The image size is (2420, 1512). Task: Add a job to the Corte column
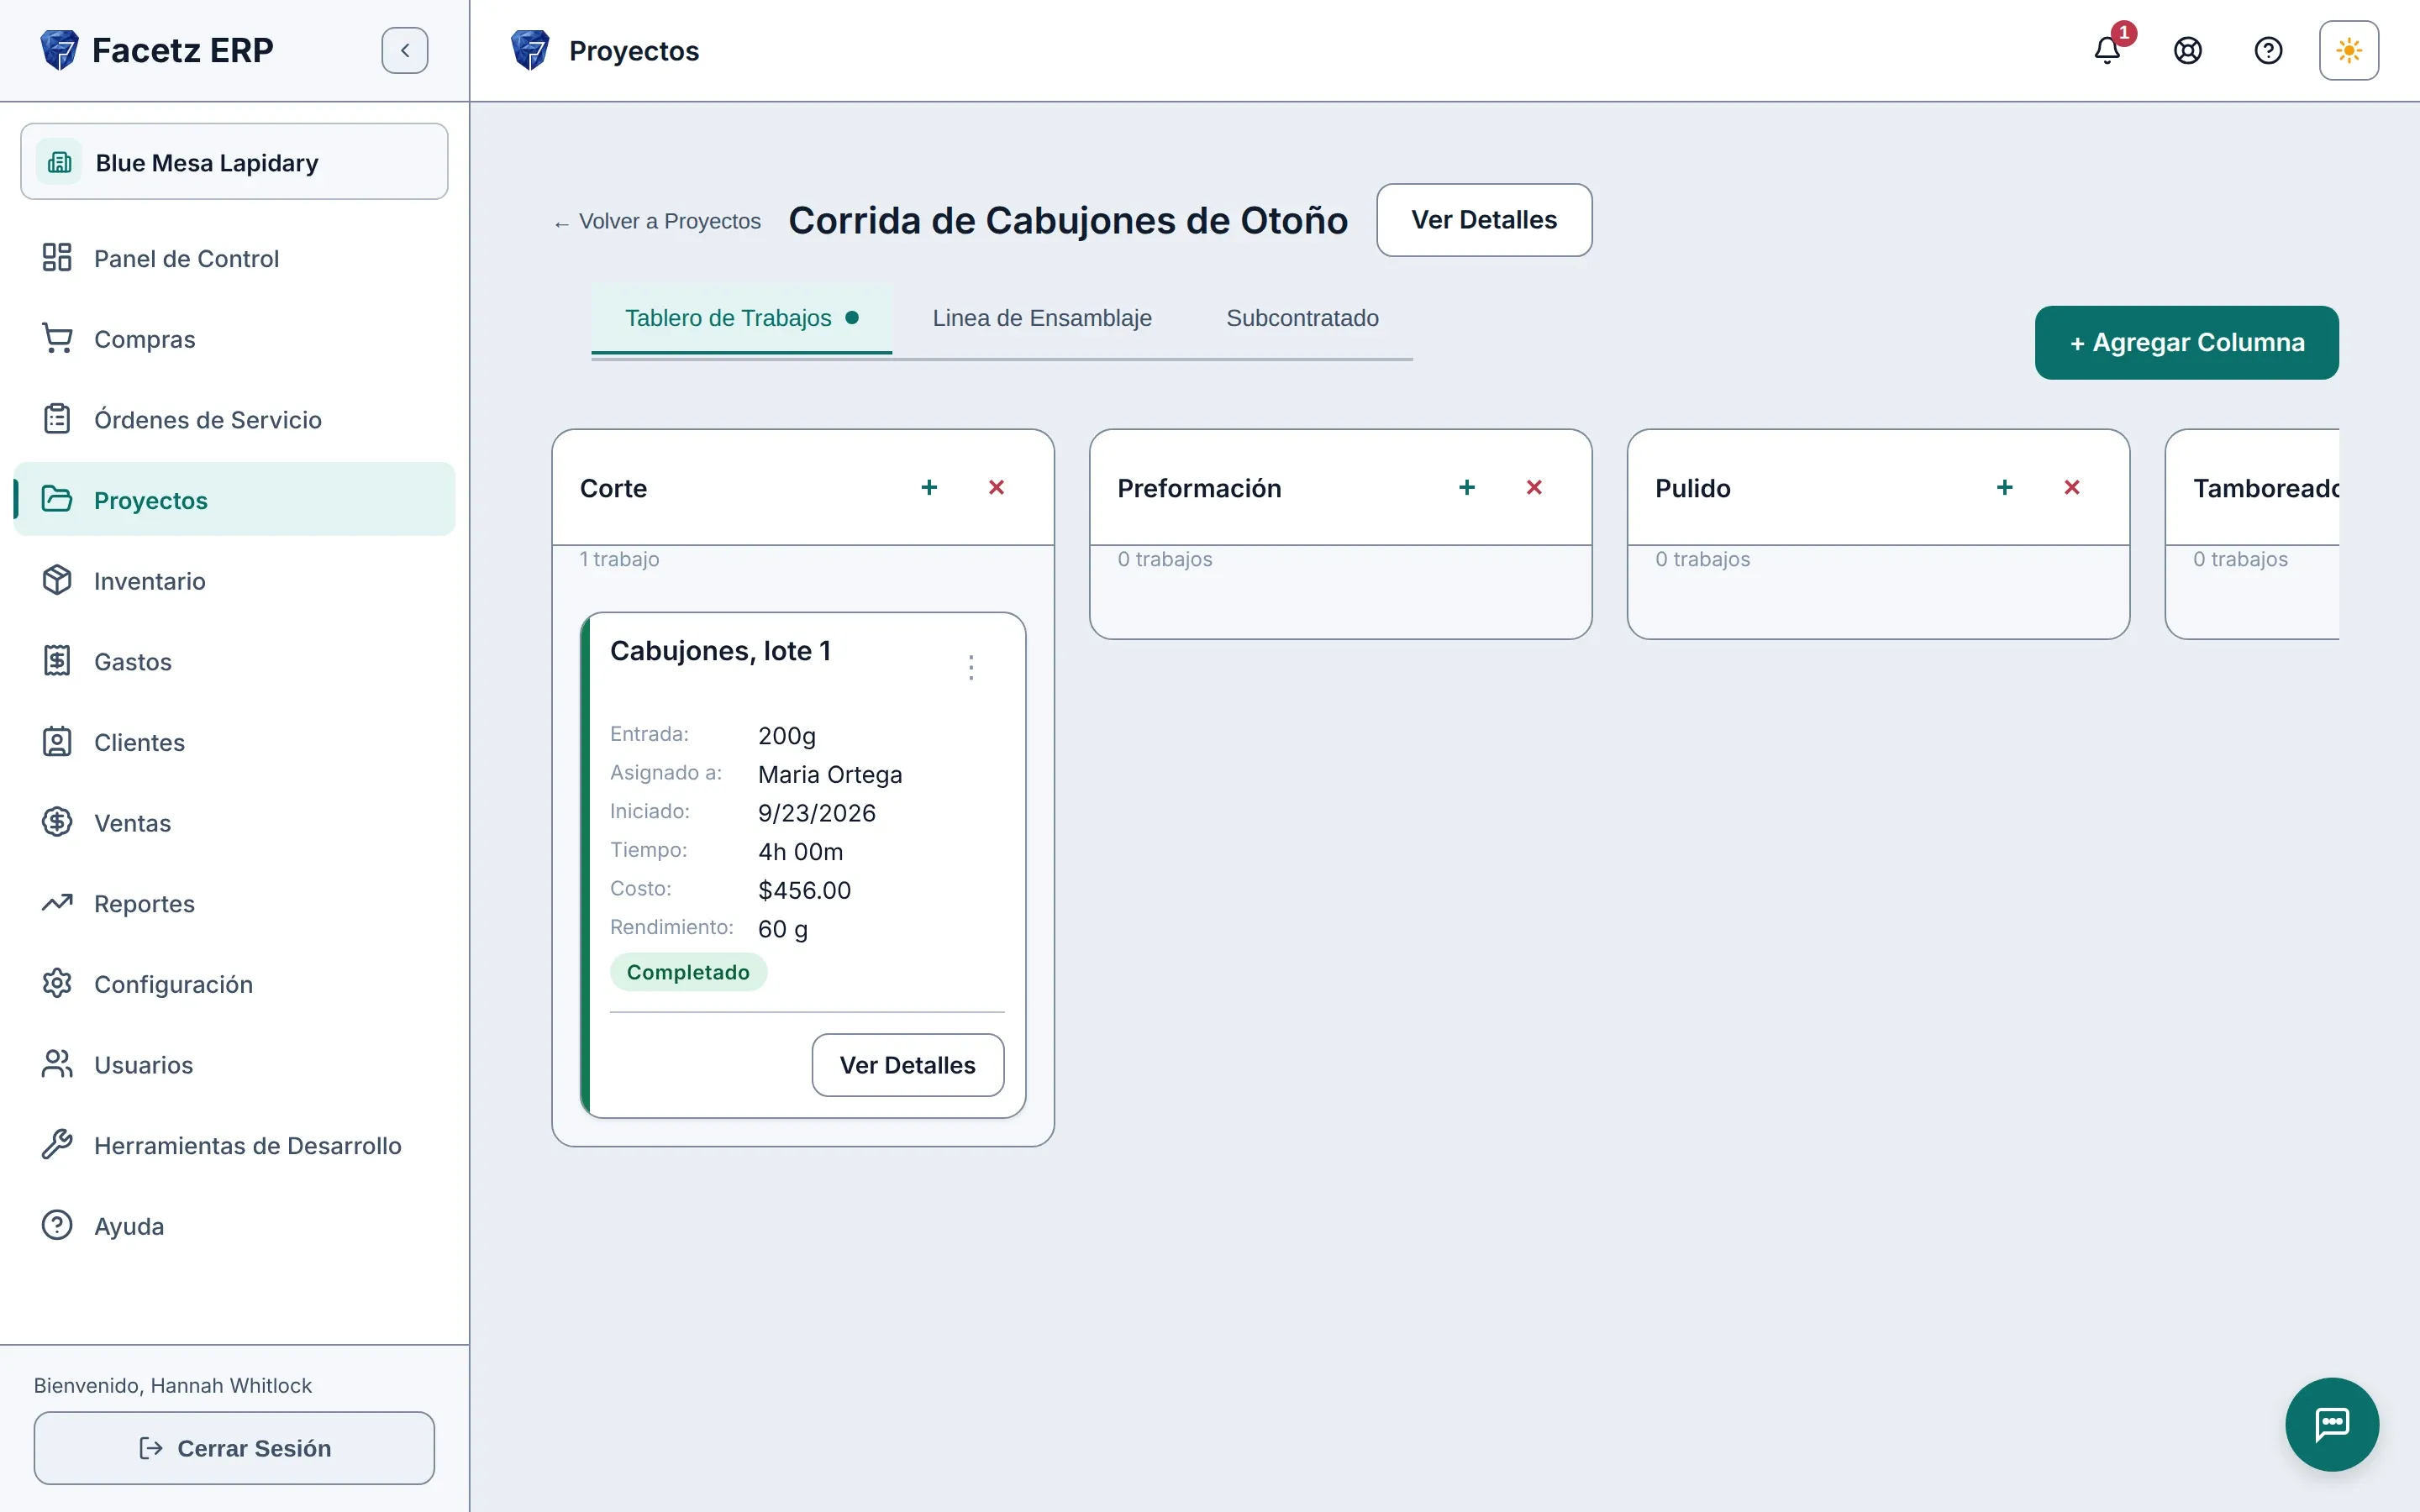(929, 487)
